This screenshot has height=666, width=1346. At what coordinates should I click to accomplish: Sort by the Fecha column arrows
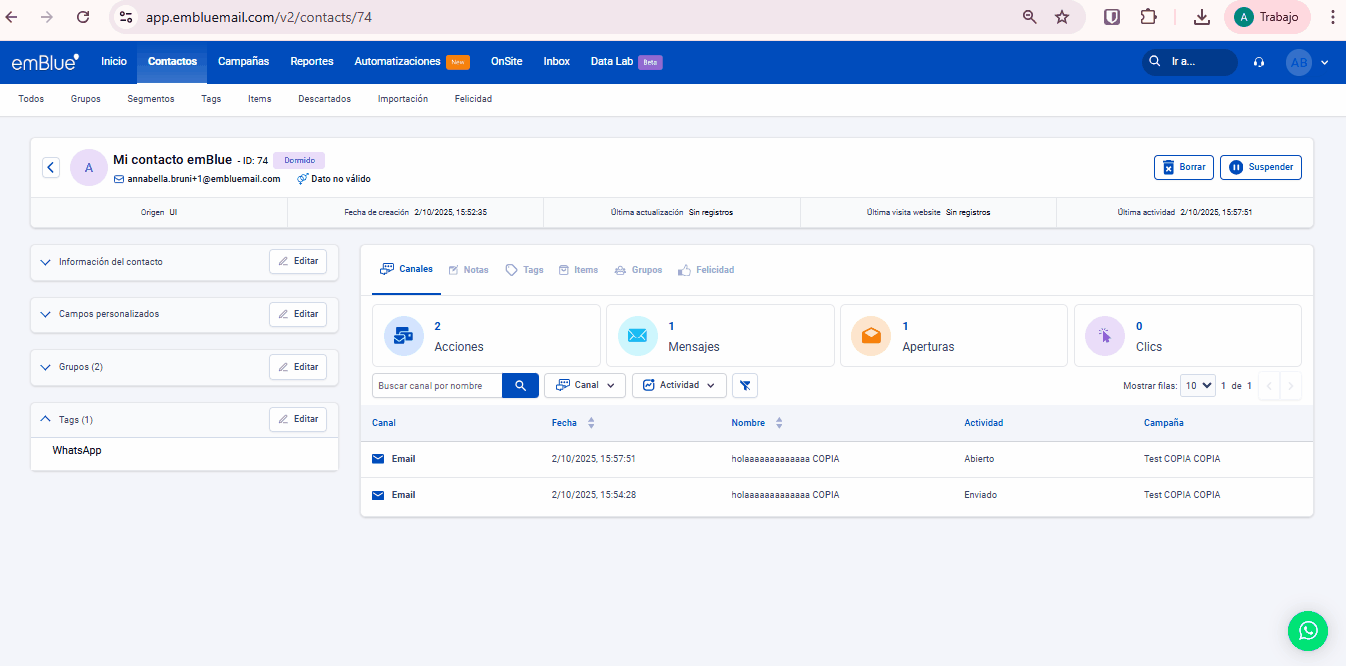(x=591, y=423)
